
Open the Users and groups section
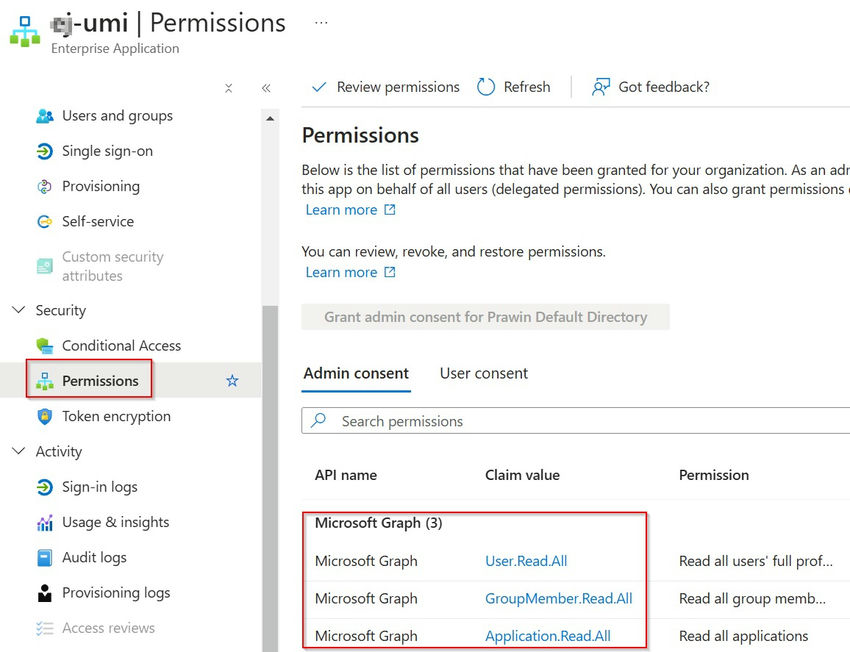click(117, 116)
